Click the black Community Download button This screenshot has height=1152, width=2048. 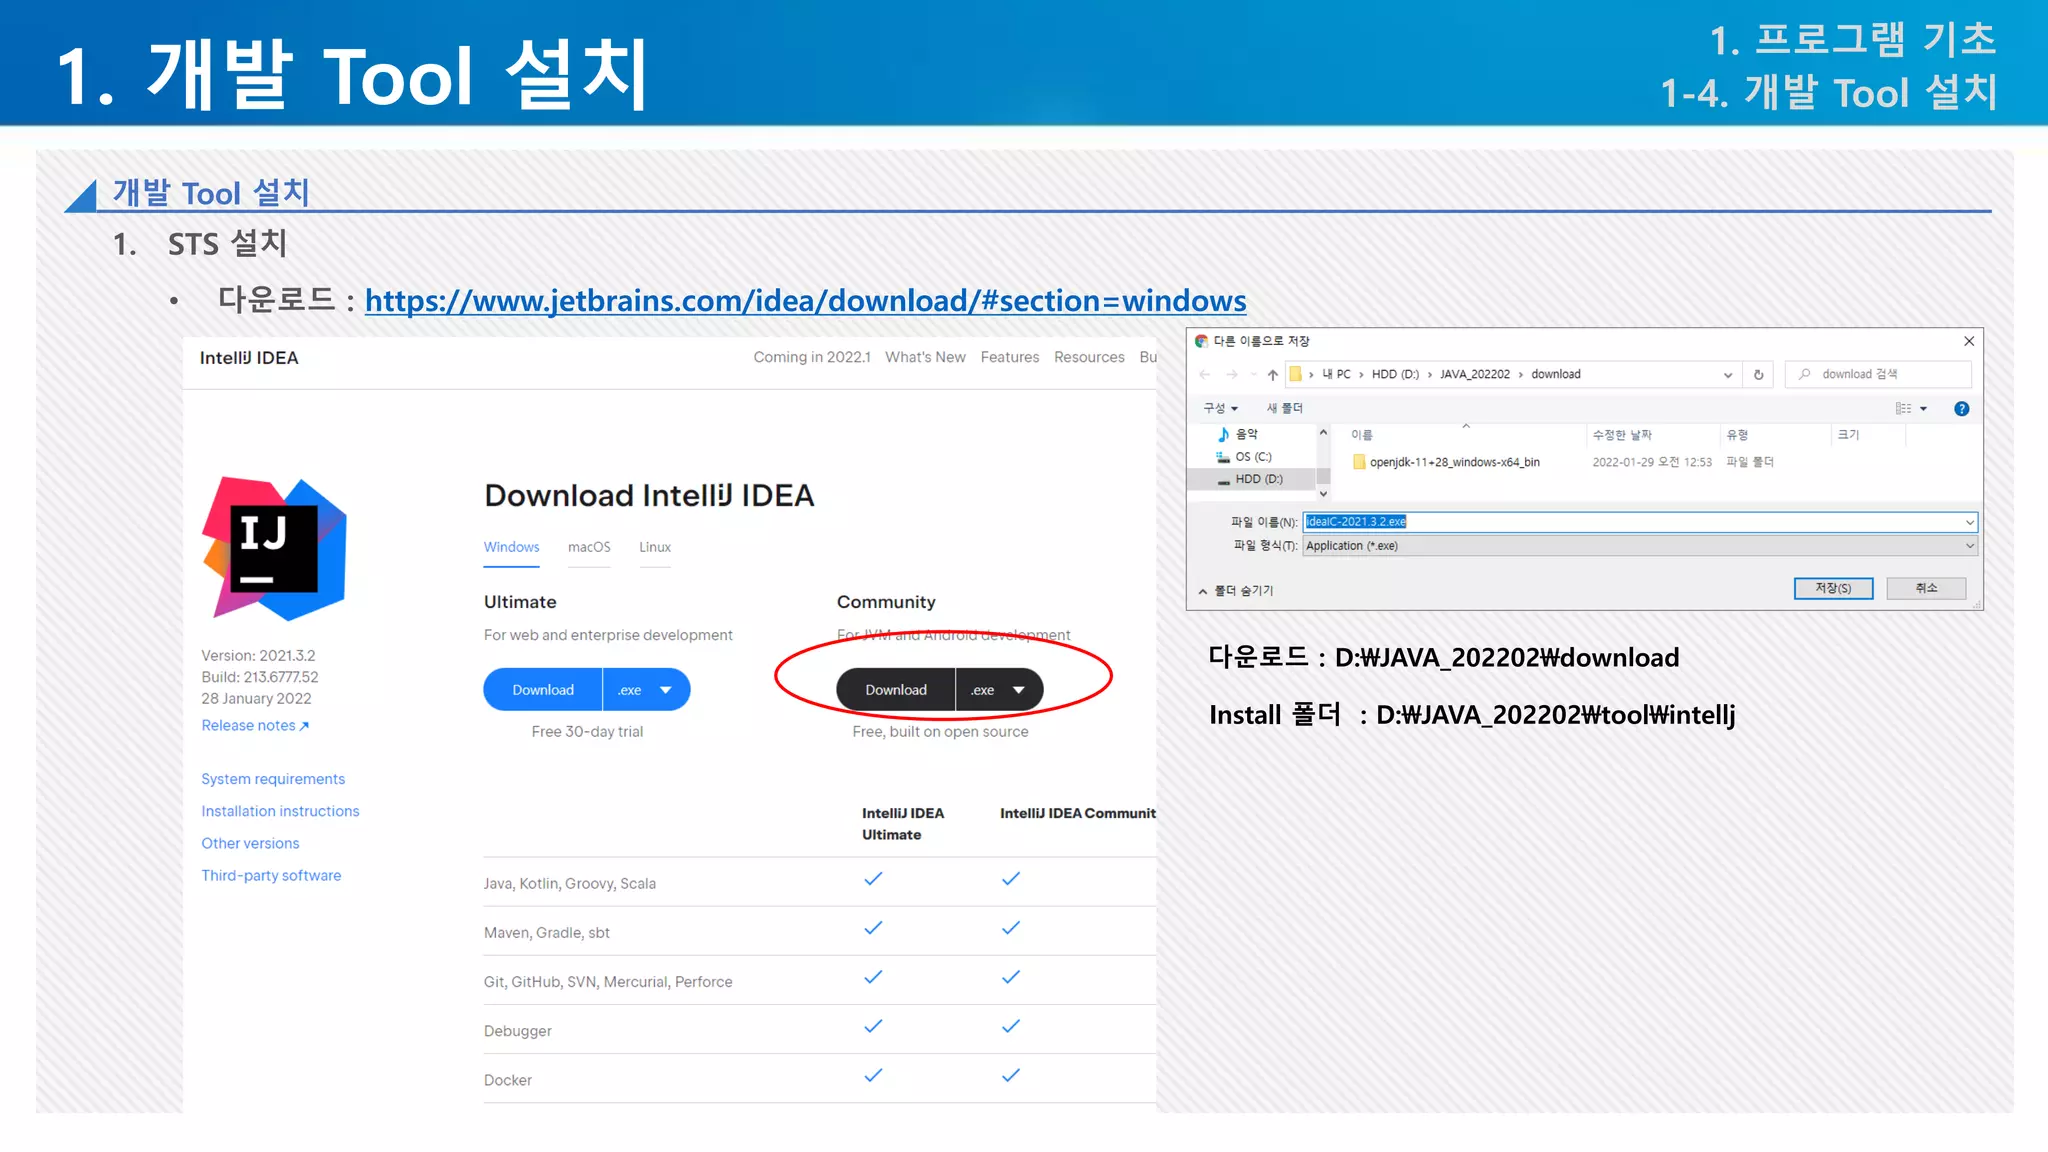click(x=896, y=690)
